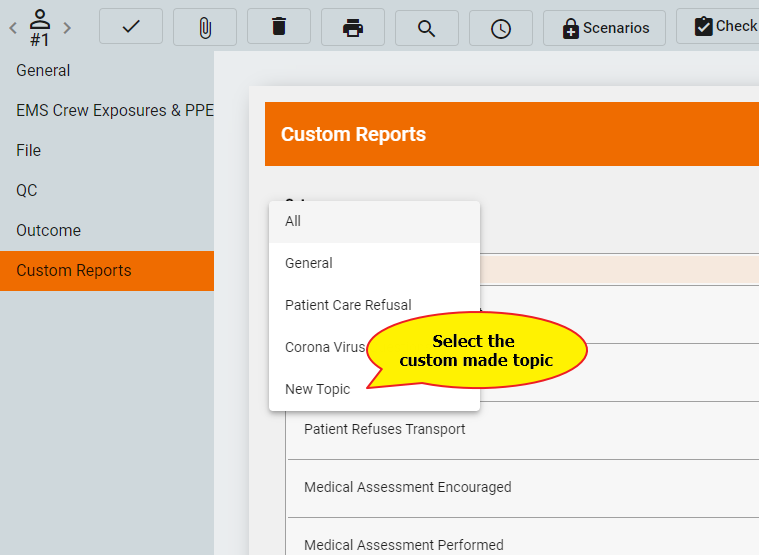Click the checkmark save icon
759x555 pixels.
131,27
